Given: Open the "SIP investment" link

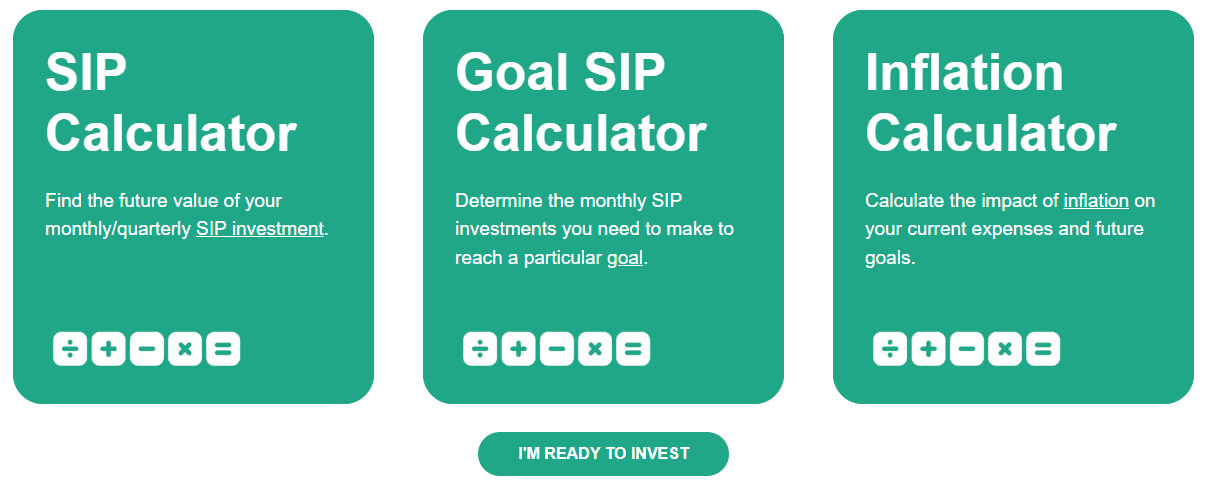Looking at the screenshot, I should tap(260, 229).
